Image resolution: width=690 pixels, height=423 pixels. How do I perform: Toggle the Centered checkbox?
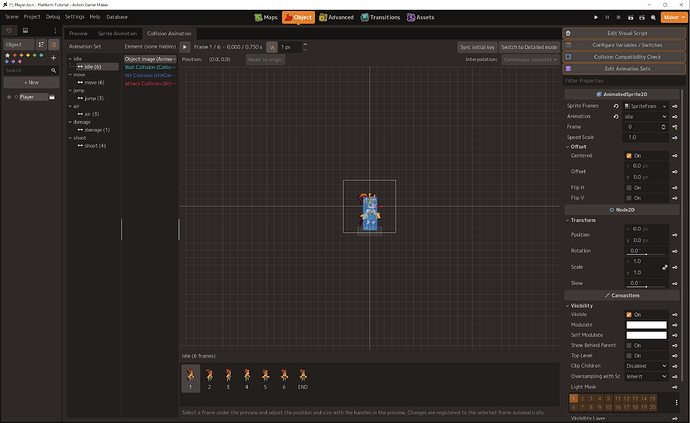(629, 156)
